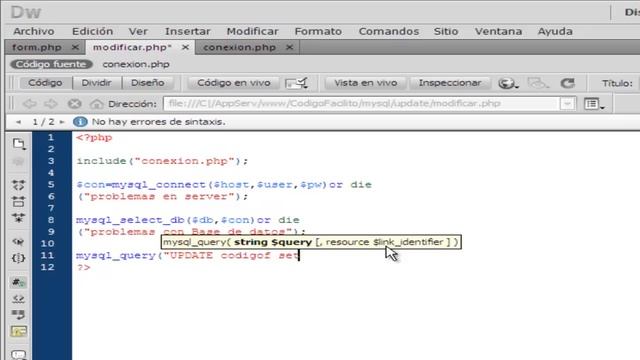This screenshot has width=640, height=360.
Task: Click the browser Forward arrow icon
Action: (x=51, y=104)
